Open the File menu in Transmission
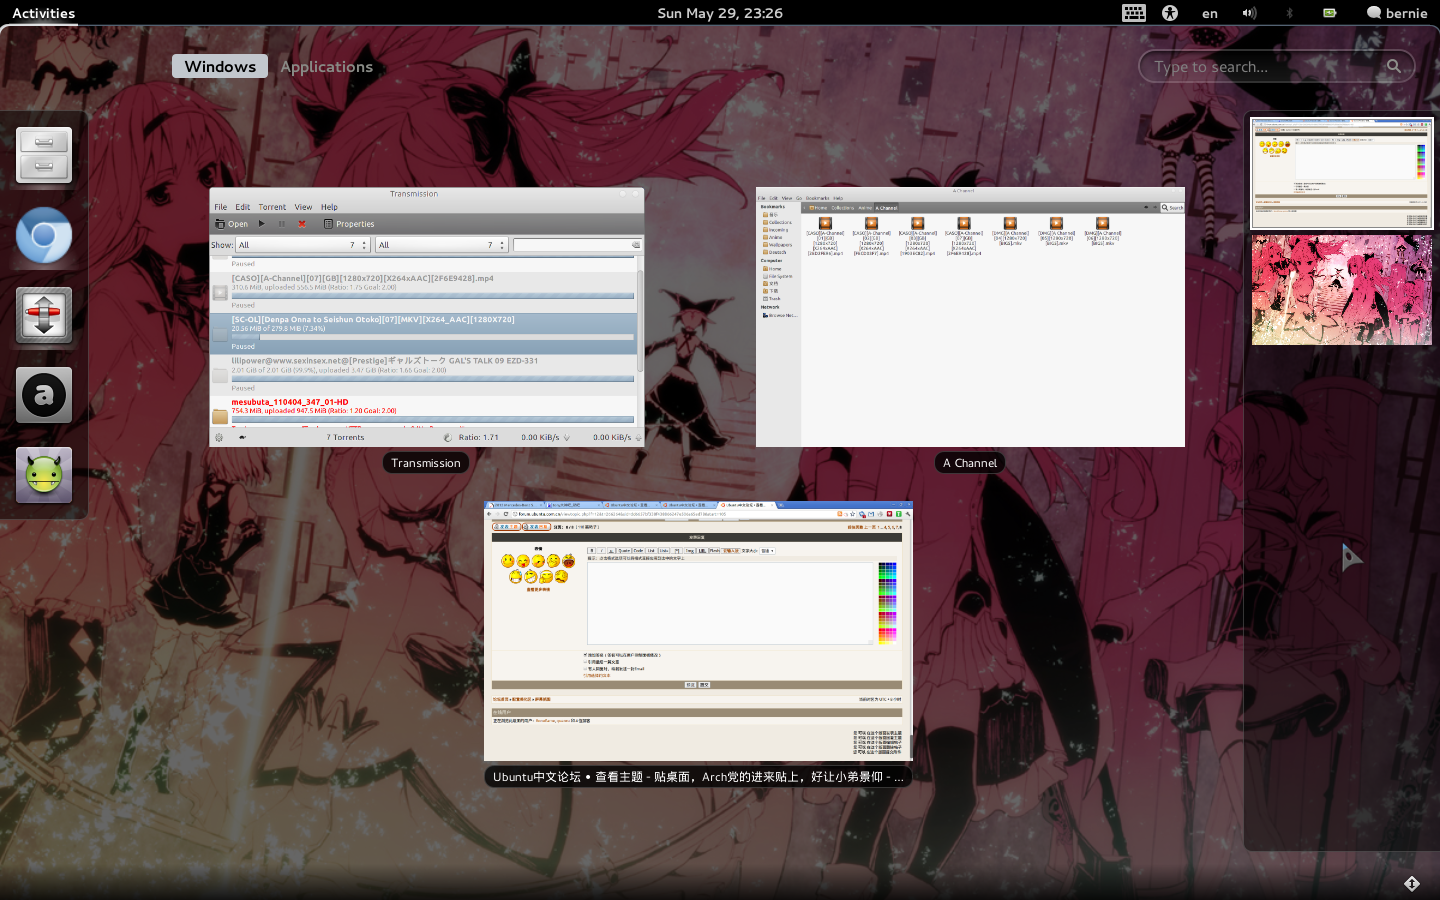The height and width of the screenshot is (900, 1440). [221, 207]
